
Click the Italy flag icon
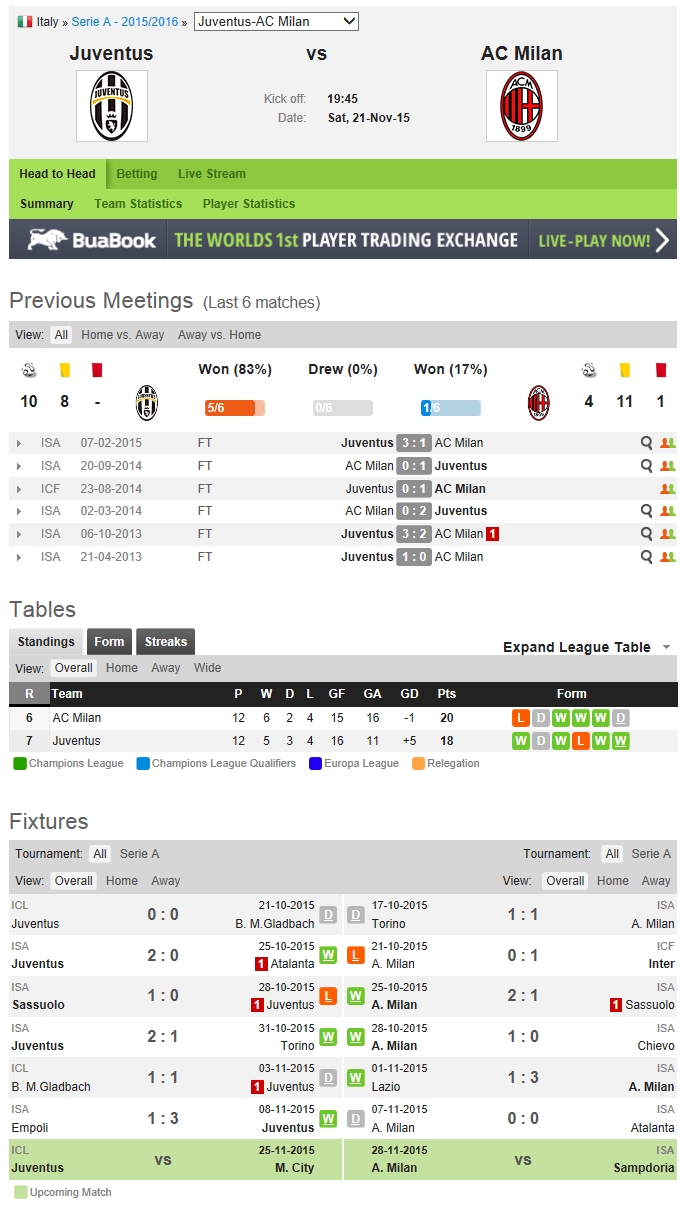click(x=25, y=22)
